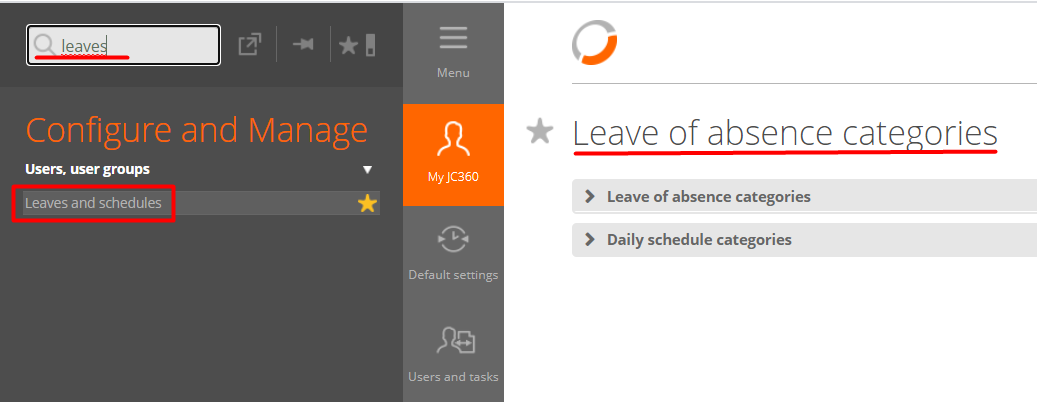Click the favorites star icon in panel header
The height and width of the screenshot is (402, 1037).
tap(349, 45)
